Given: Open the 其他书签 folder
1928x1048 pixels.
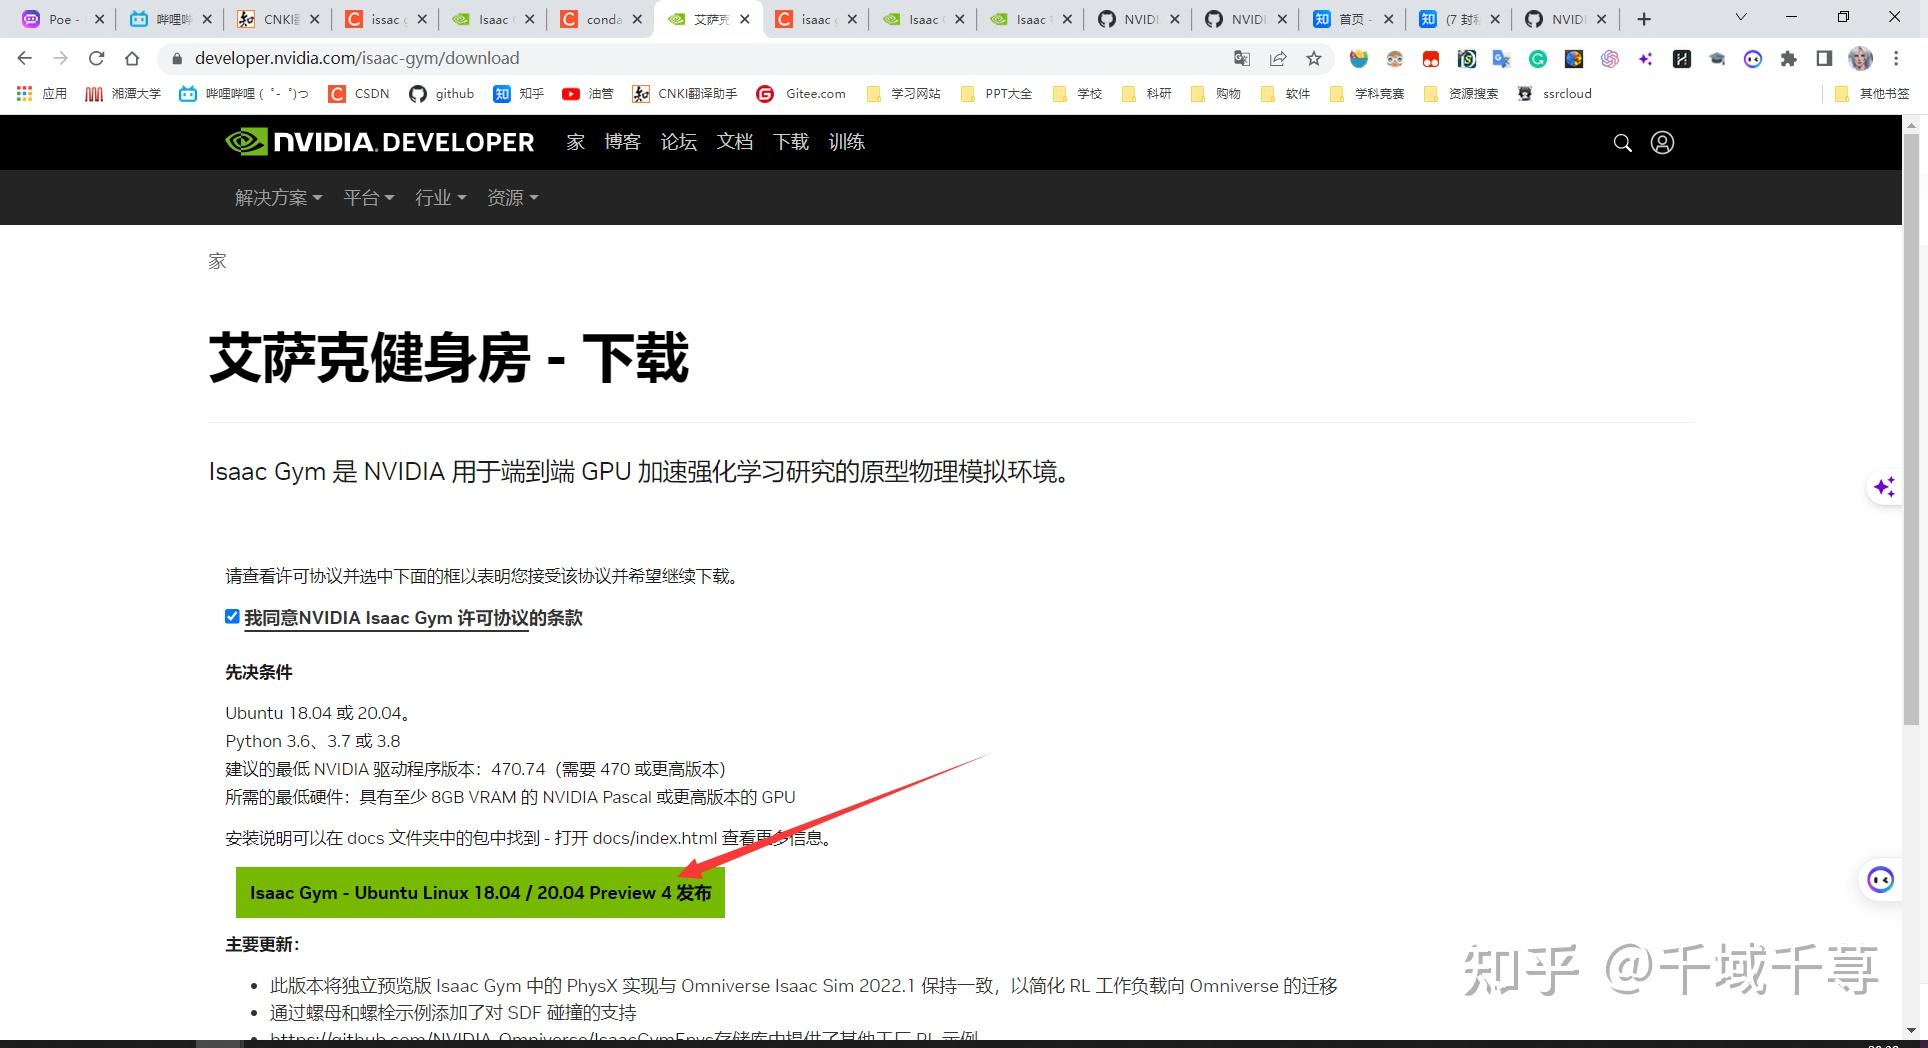Looking at the screenshot, I should pos(1873,94).
